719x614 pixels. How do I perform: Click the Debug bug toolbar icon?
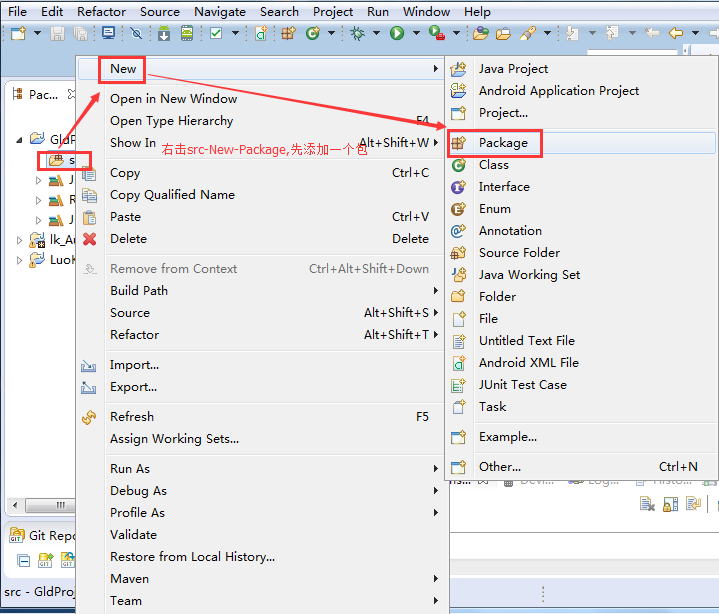(357, 33)
